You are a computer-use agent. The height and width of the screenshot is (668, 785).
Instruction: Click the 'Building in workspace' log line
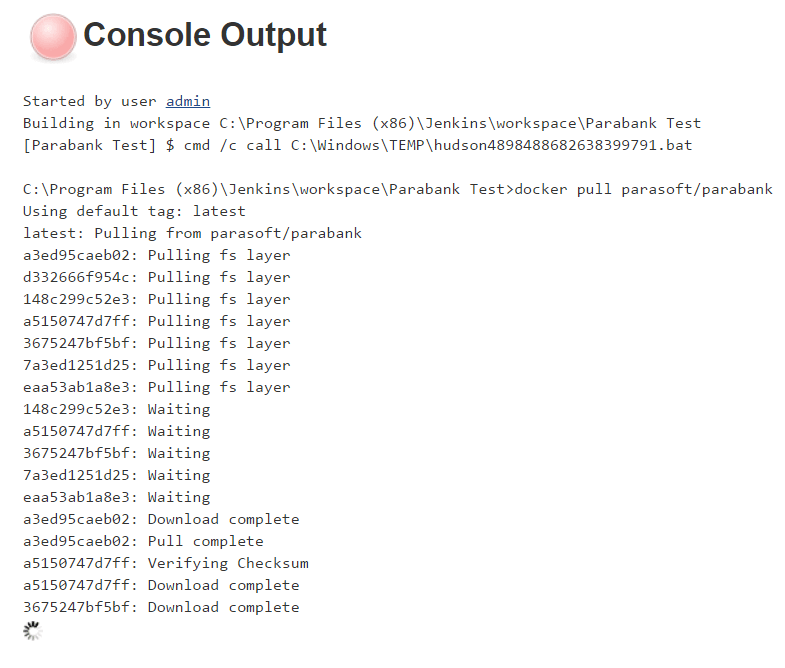(362, 124)
